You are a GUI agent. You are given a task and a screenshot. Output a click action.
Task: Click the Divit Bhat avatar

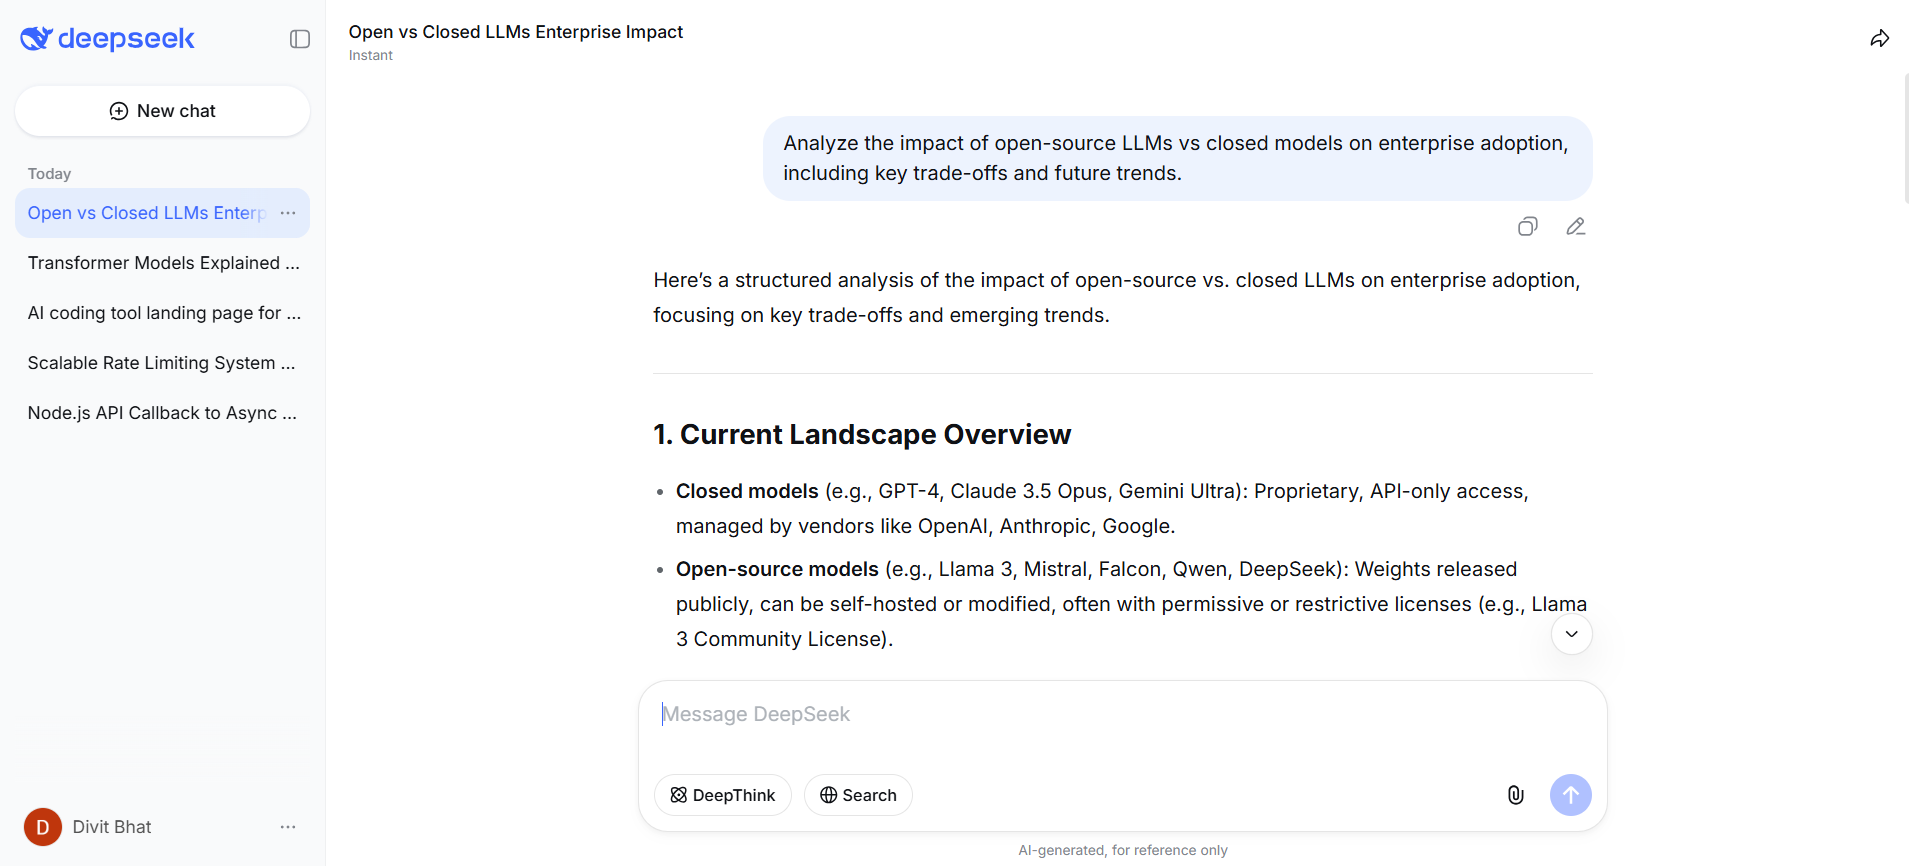coord(43,827)
